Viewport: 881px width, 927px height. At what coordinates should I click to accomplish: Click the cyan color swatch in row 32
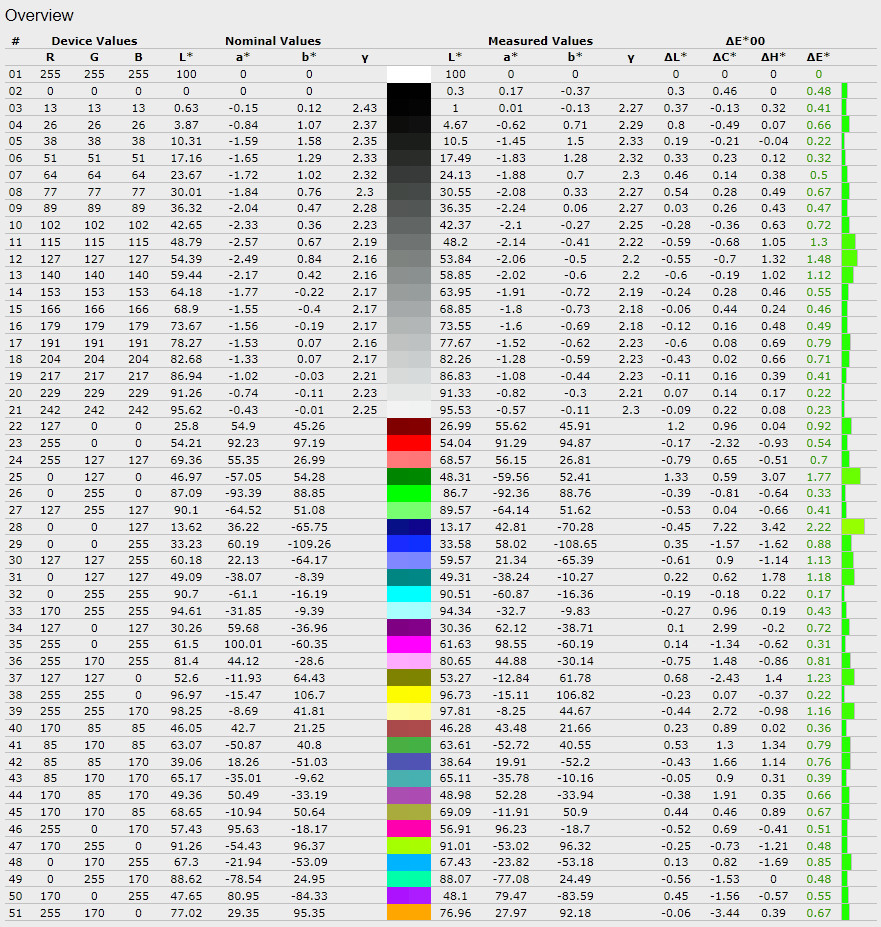pyautogui.click(x=409, y=594)
